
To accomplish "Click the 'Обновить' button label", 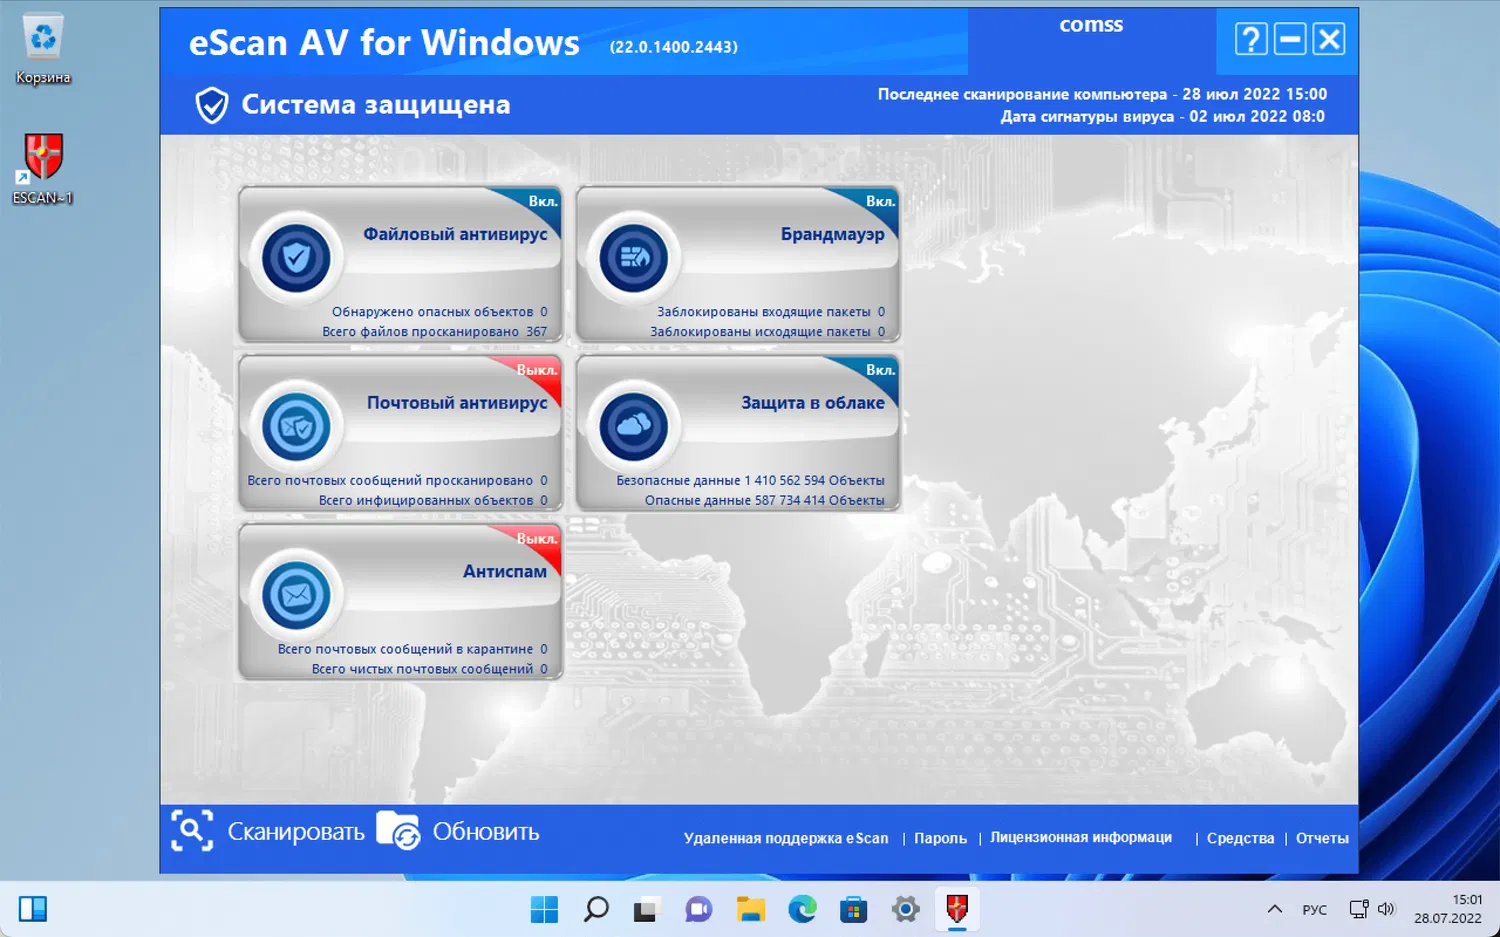I will coord(486,832).
